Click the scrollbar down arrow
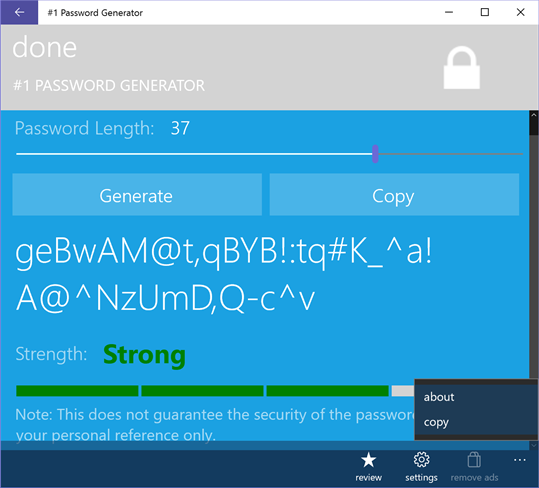The height and width of the screenshot is (488, 539). click(x=534, y=445)
